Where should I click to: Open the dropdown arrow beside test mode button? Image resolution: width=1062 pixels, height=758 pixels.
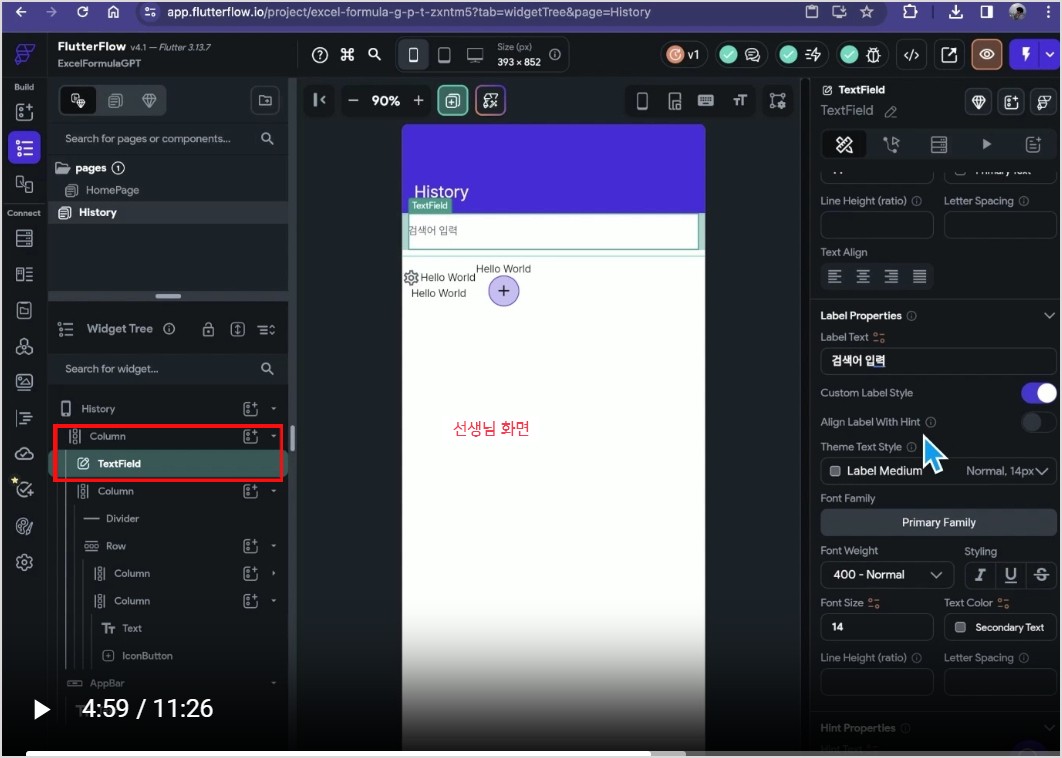[1050, 55]
